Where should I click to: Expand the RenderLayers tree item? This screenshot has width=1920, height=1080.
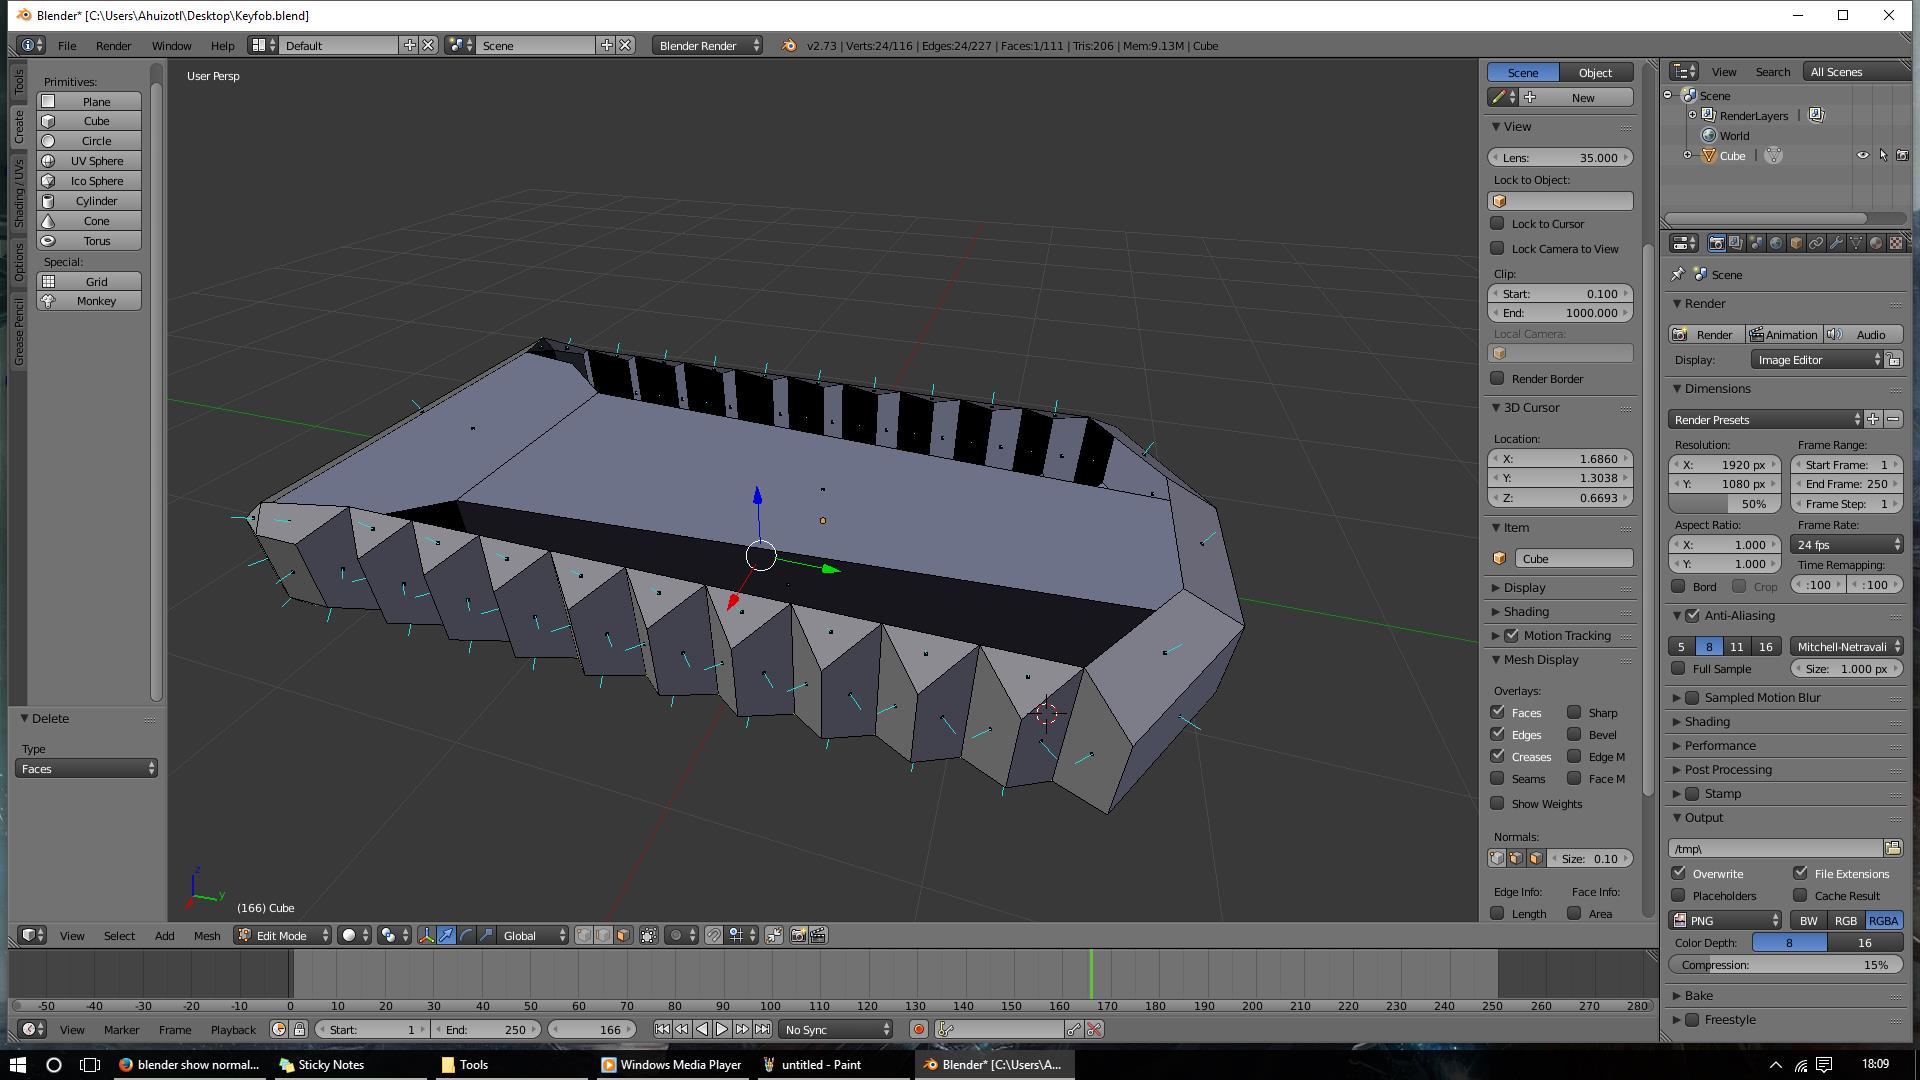click(x=1692, y=115)
